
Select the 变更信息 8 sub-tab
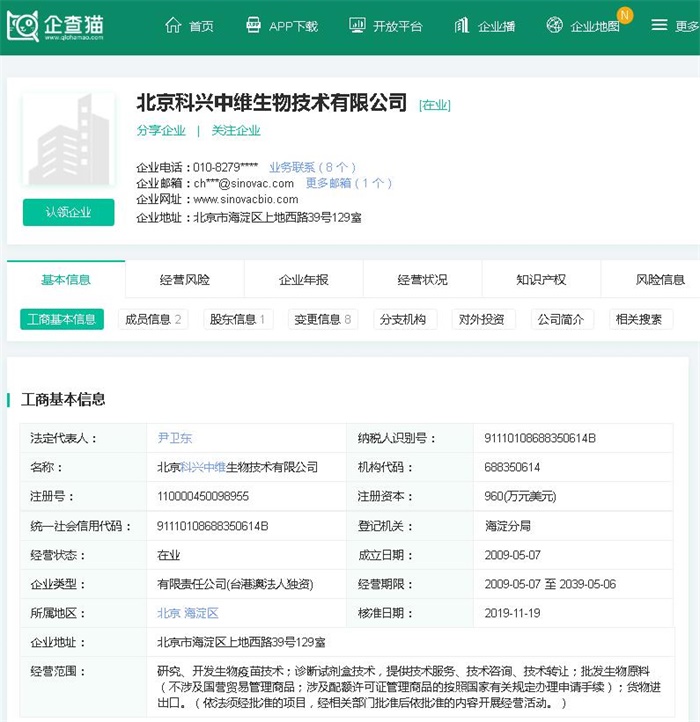pyautogui.click(x=323, y=319)
